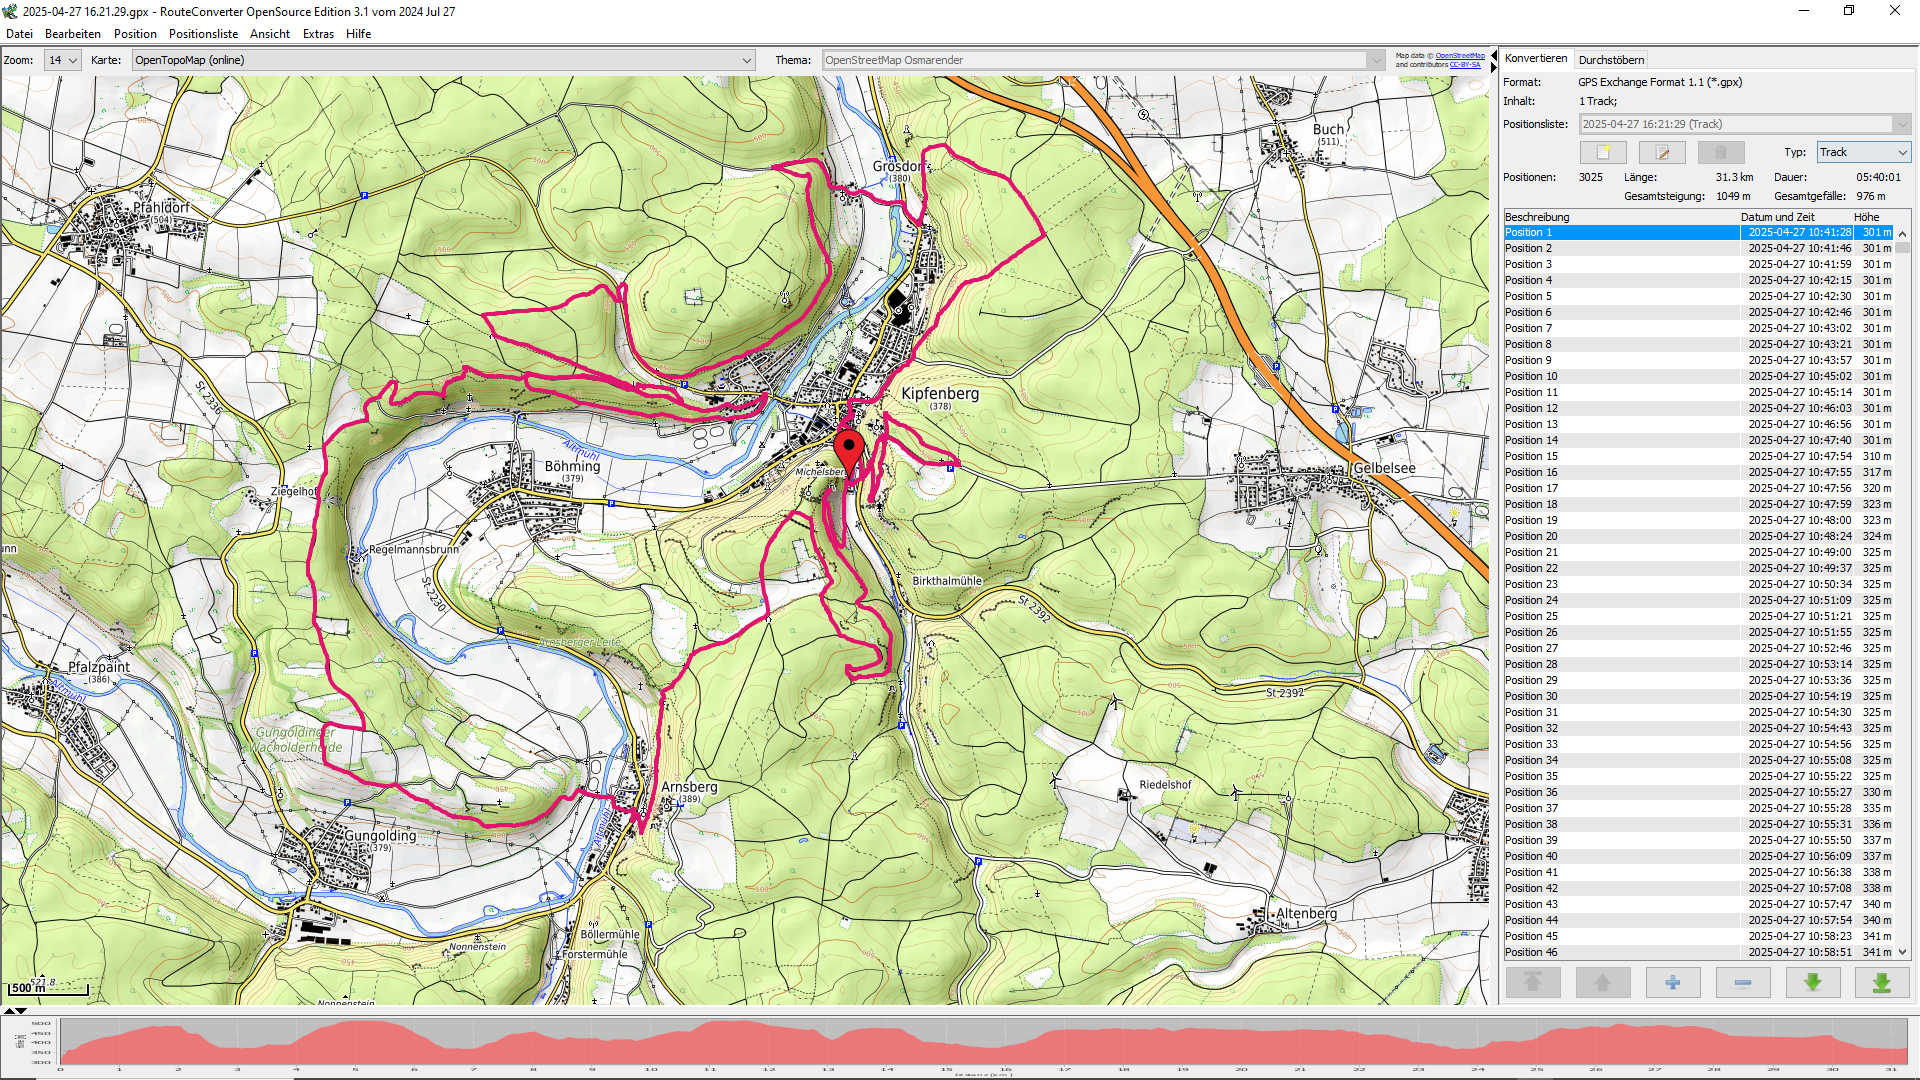The height and width of the screenshot is (1080, 1920).
Task: Select the Position 1 row
Action: pos(1699,232)
